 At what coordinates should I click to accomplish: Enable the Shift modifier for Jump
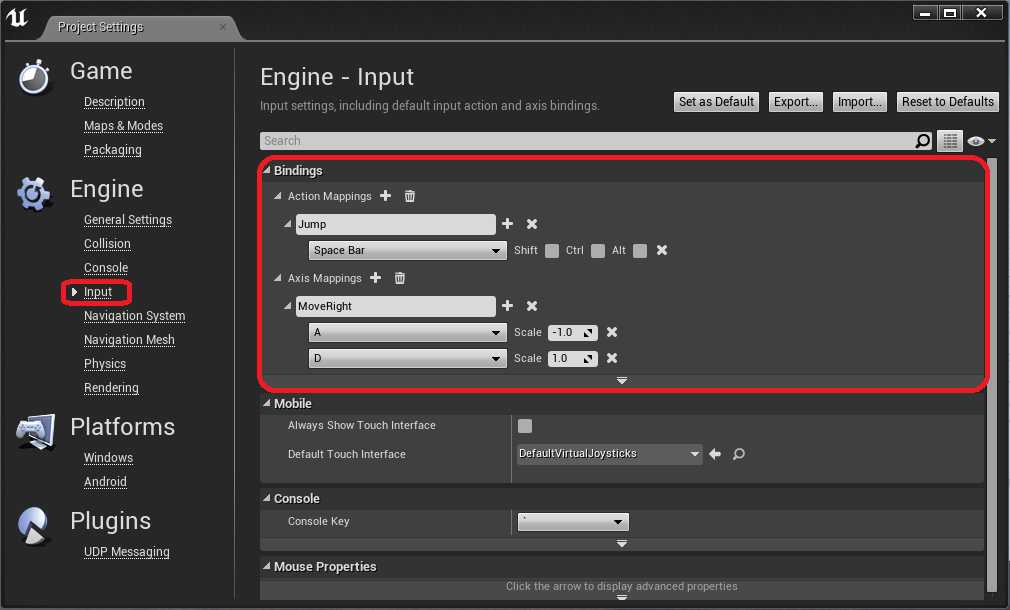tap(552, 251)
